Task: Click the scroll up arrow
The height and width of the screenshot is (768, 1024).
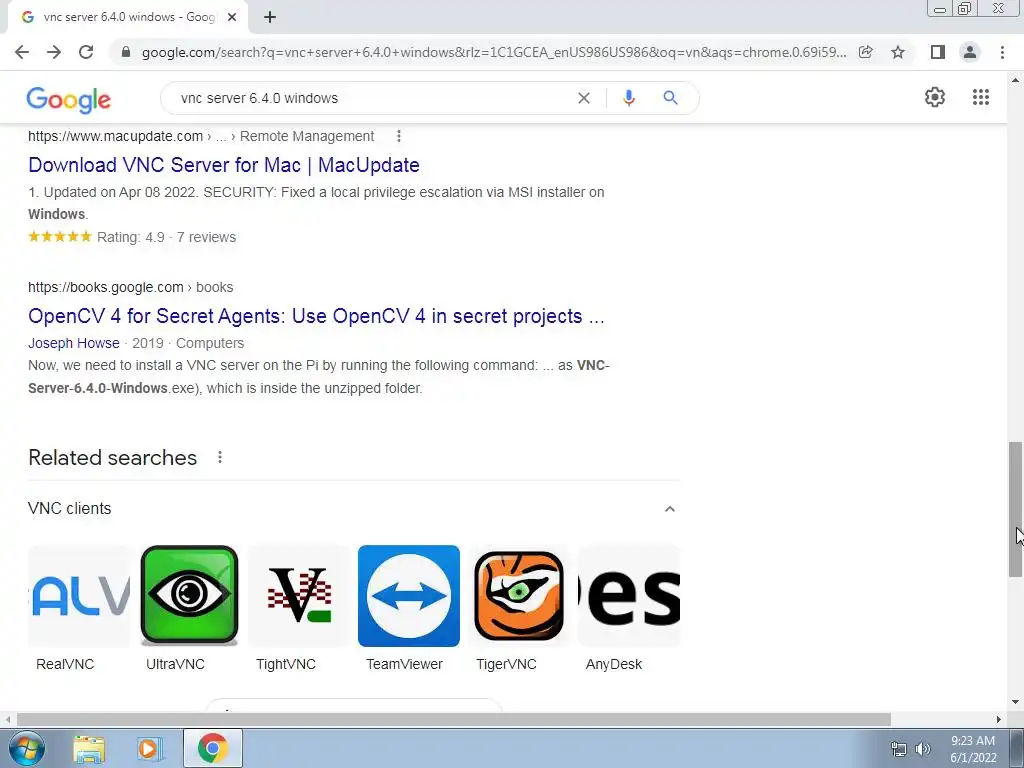Action: pyautogui.click(x=1015, y=80)
